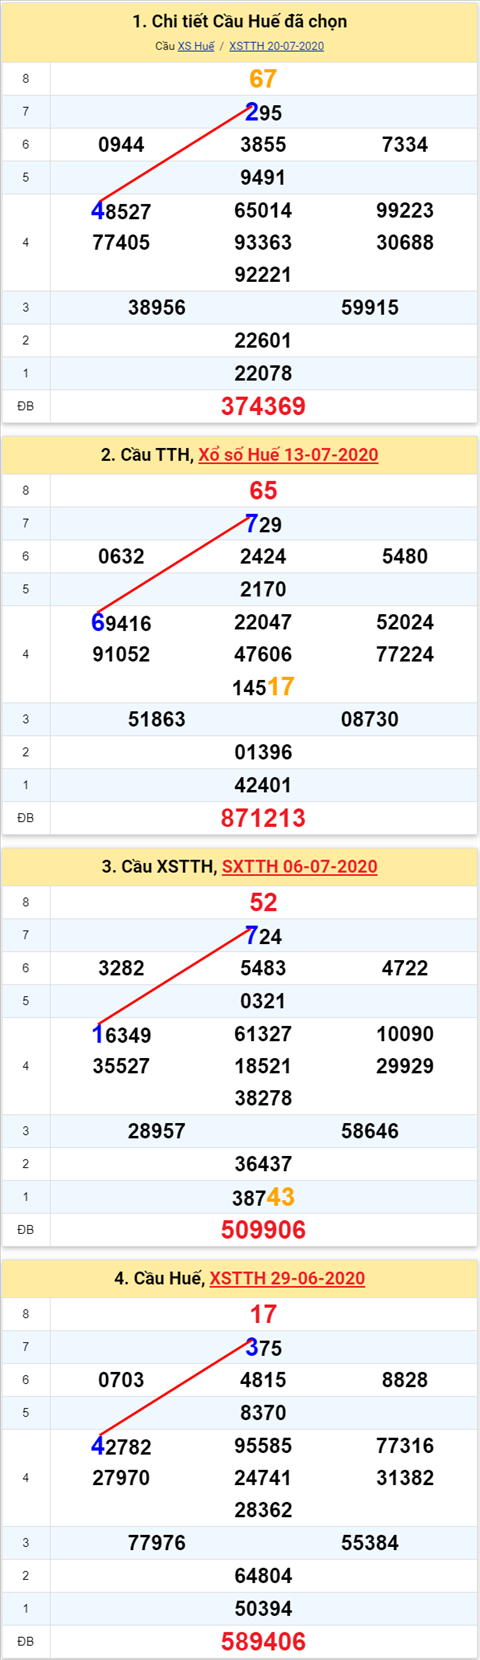
Task: Click the number 7334
Action: (405, 145)
